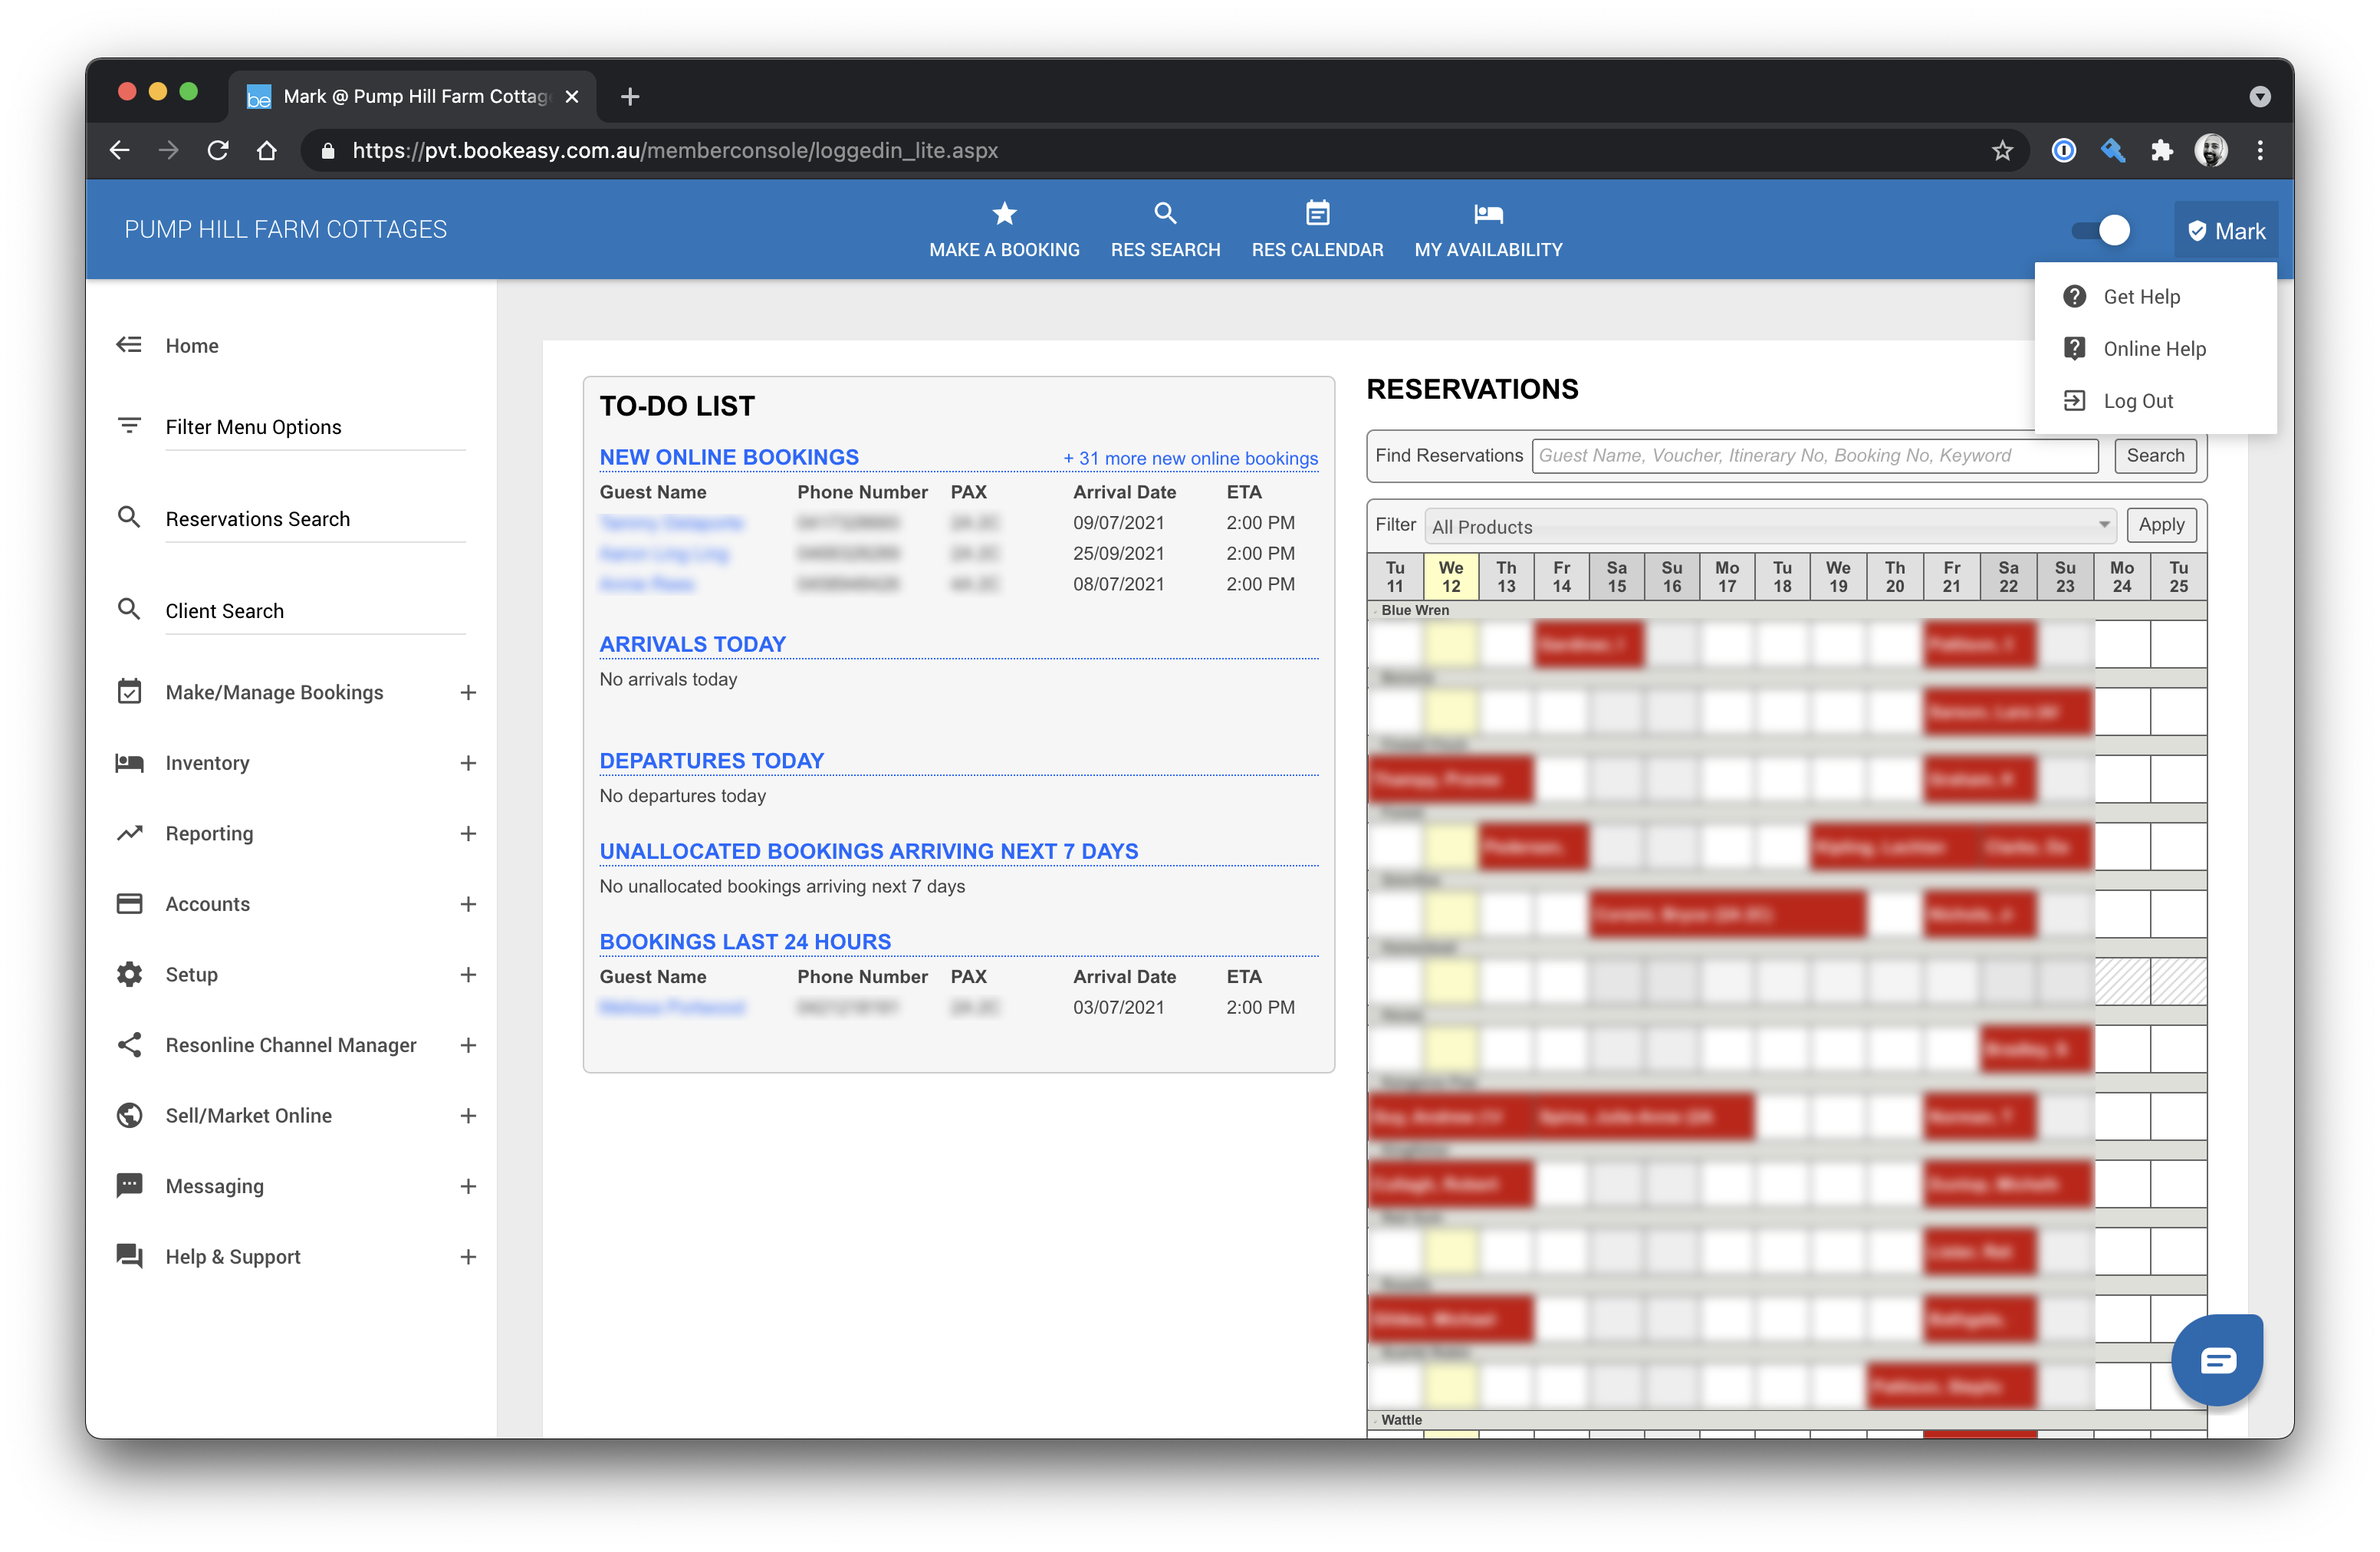Click the 31 more new online bookings link

point(1190,456)
